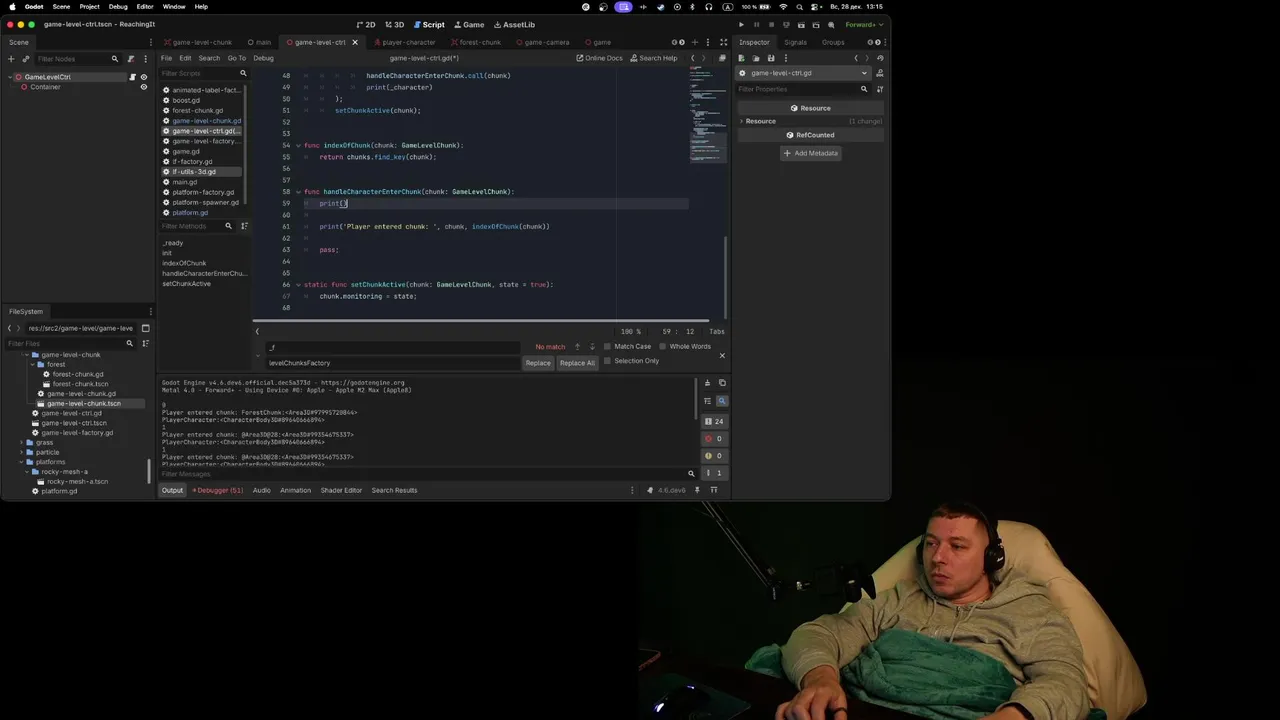Sort the methods list alphabetically

pyautogui.click(x=244, y=226)
